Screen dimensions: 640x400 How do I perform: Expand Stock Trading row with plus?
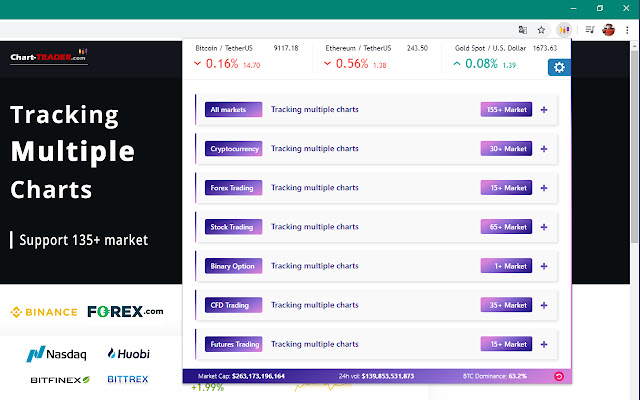tap(544, 227)
